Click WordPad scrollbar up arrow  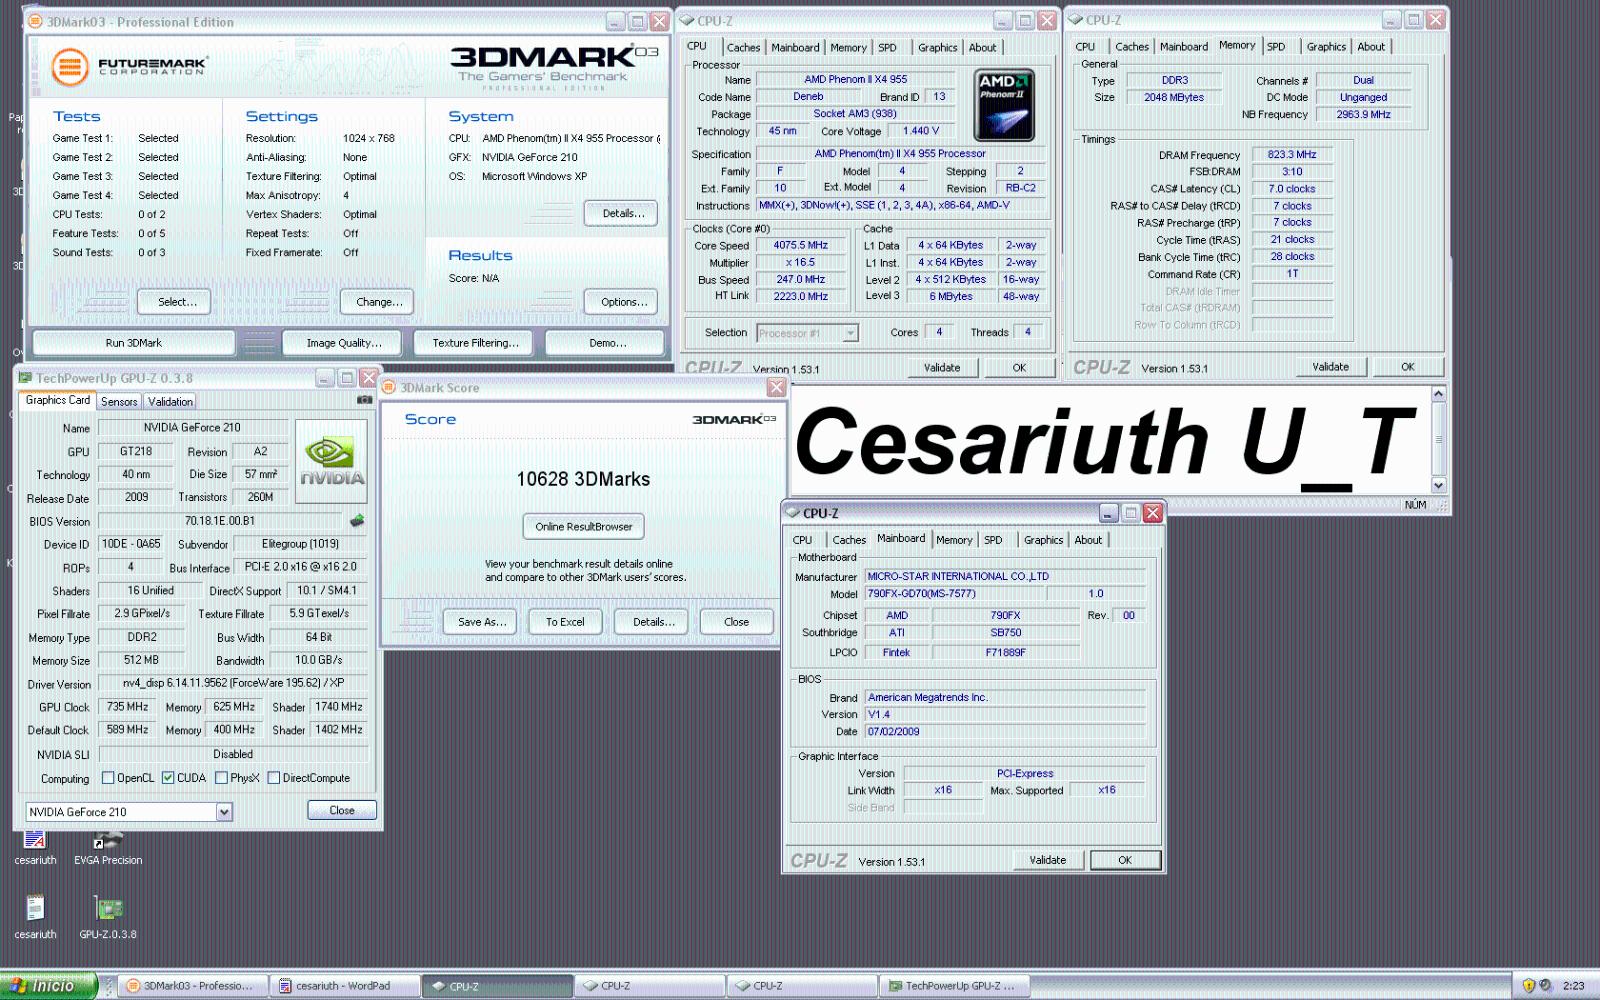(1439, 394)
